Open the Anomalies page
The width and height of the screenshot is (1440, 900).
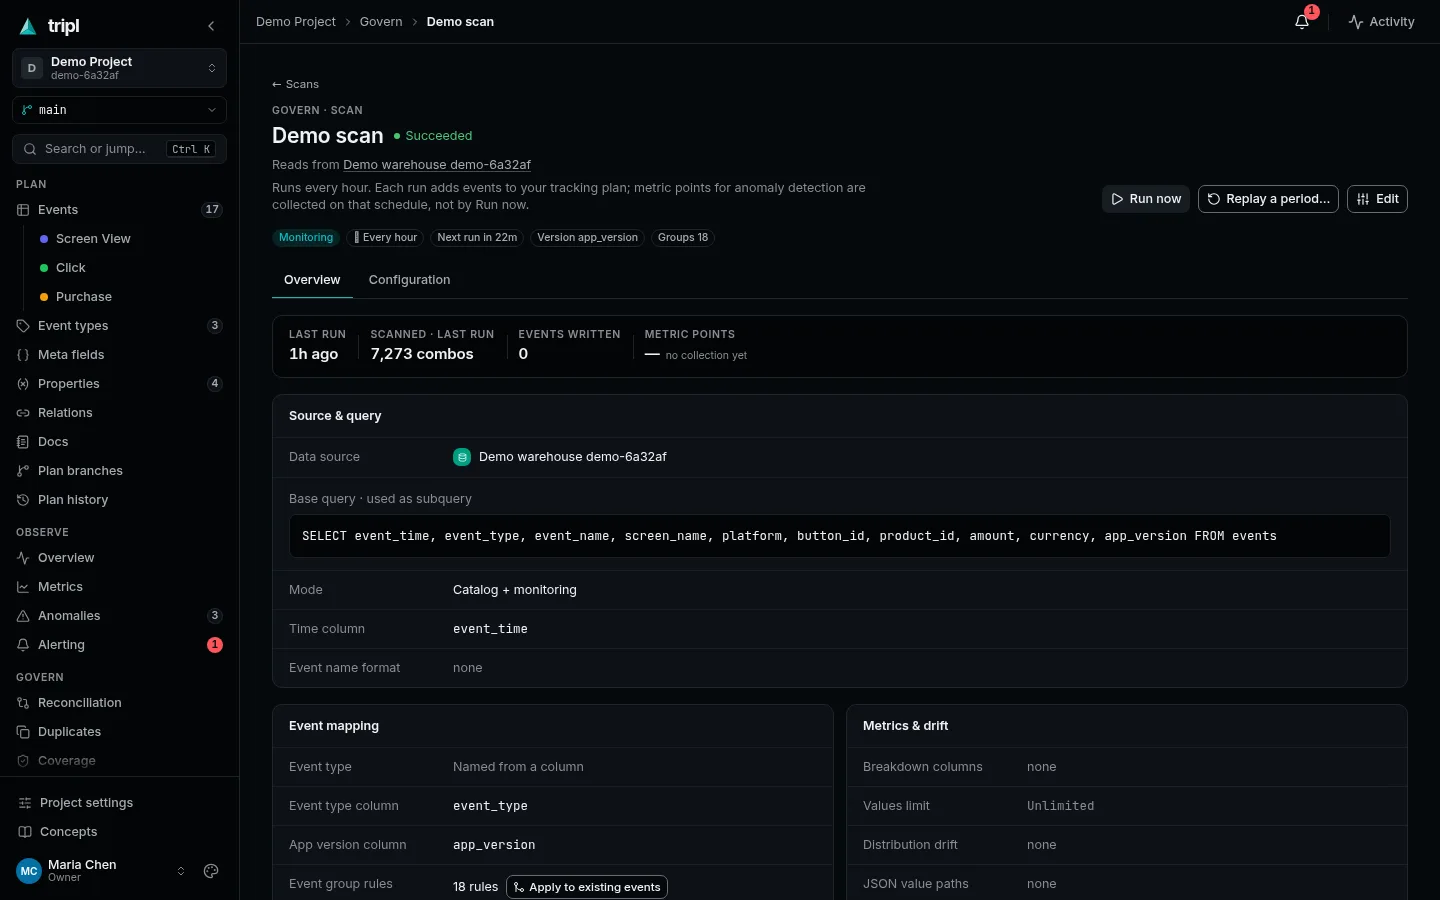[119, 616]
